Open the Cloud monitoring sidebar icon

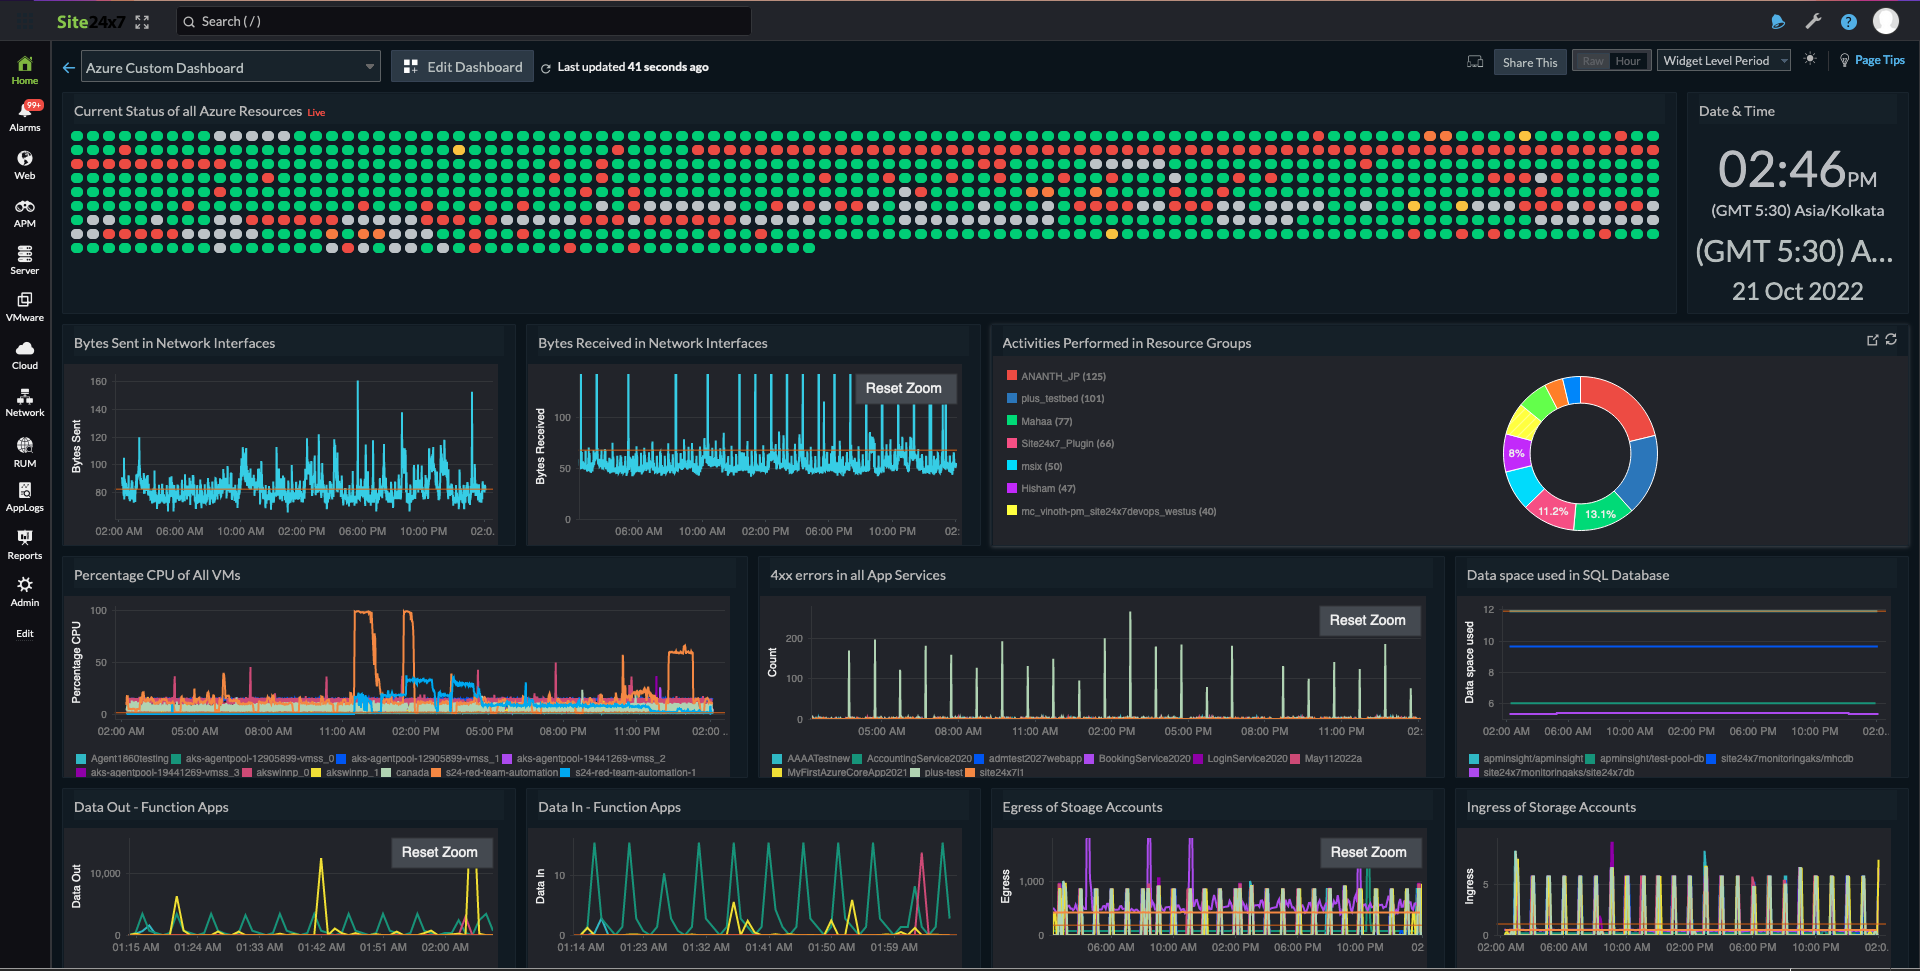pyautogui.click(x=24, y=354)
